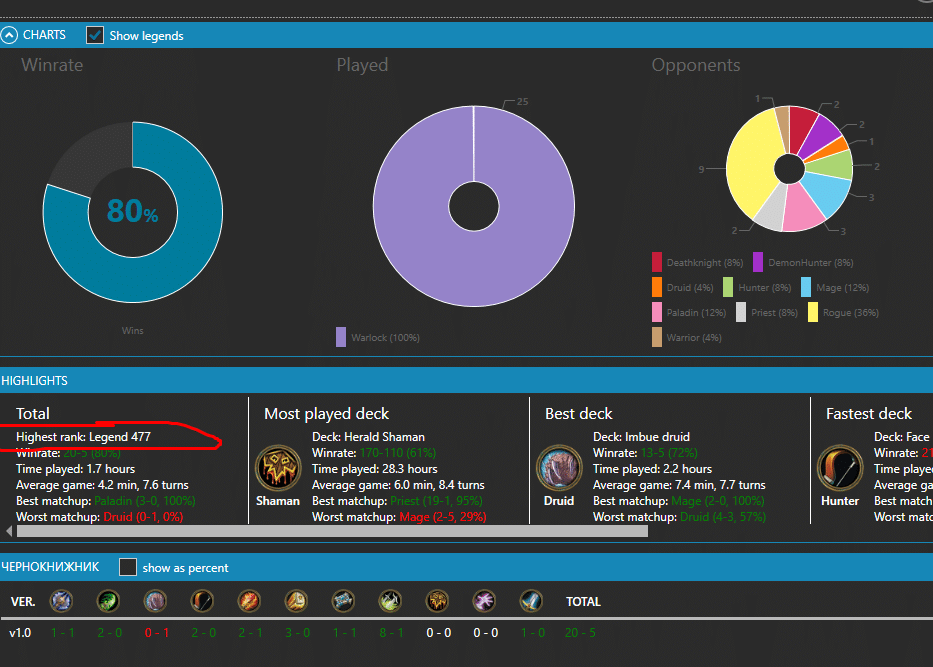The width and height of the screenshot is (933, 667).
Task: Select the Hunter class icon in matchup row
Action: click(202, 601)
